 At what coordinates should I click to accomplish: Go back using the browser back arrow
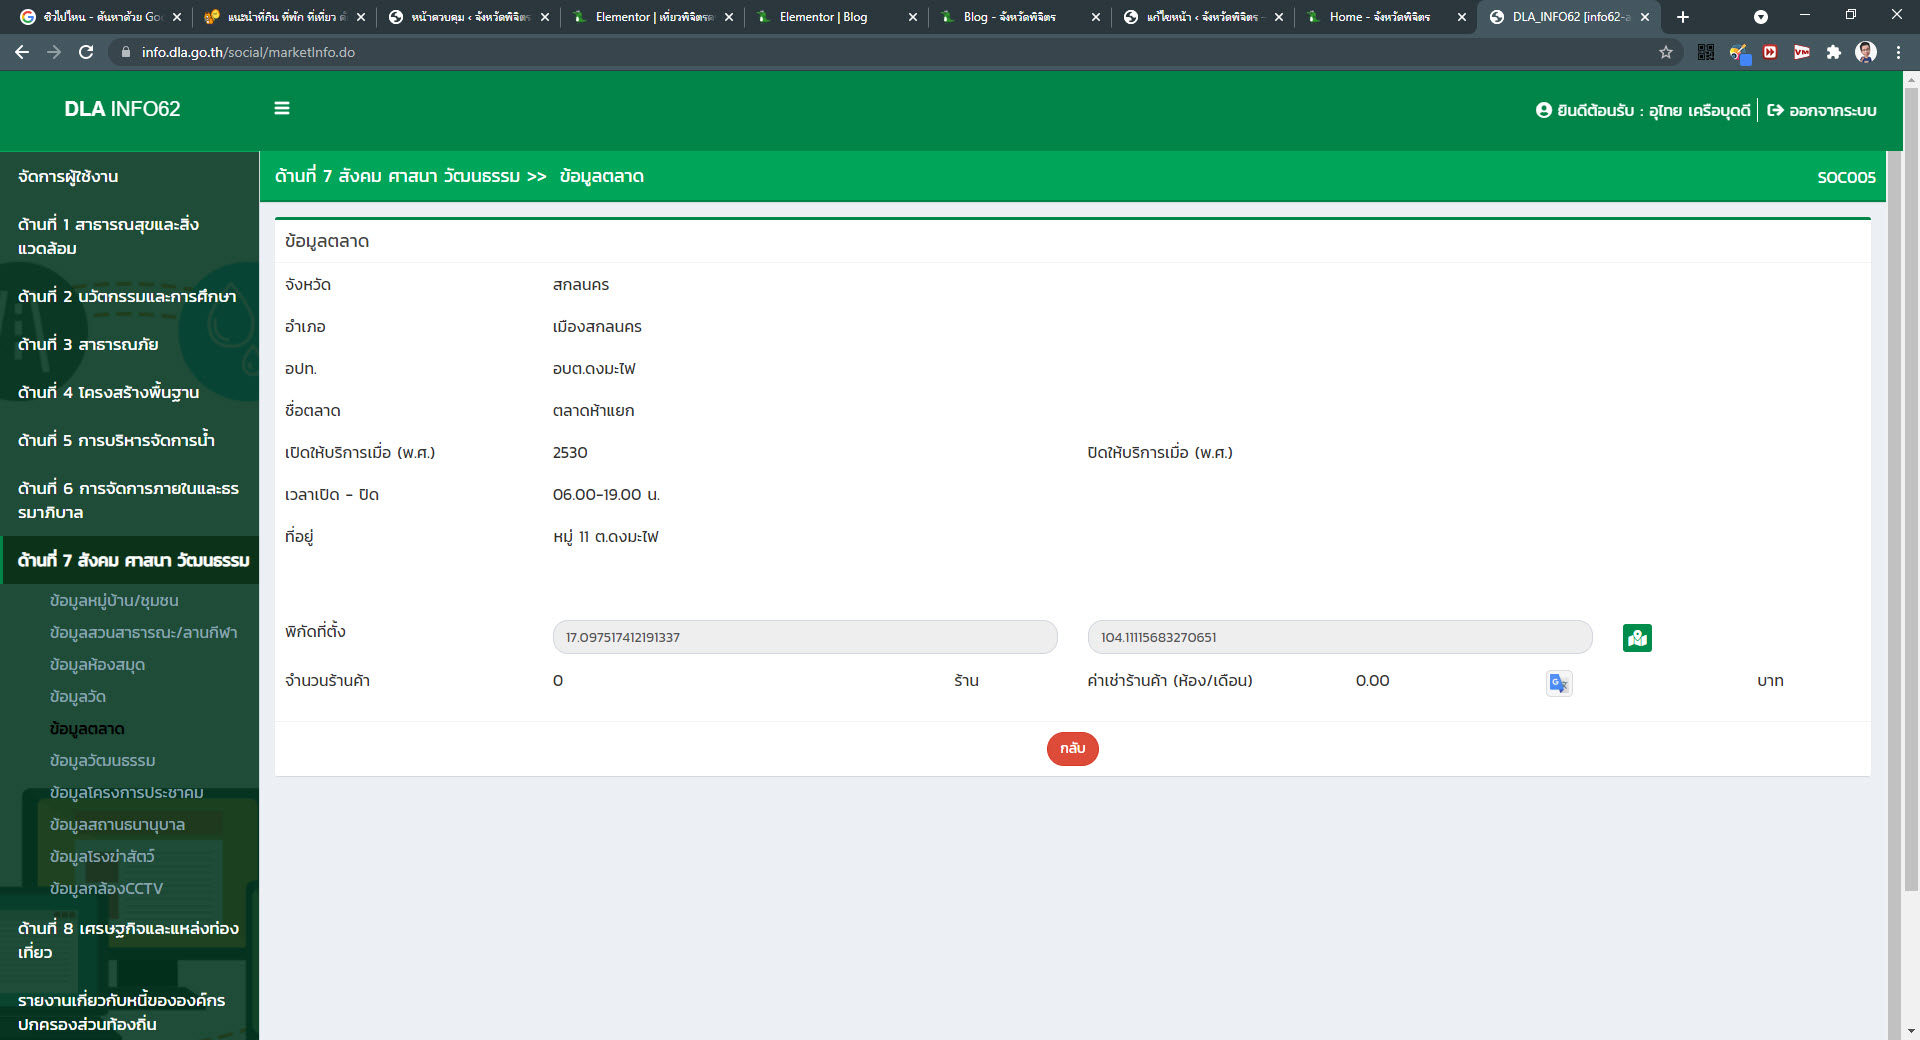pos(22,52)
